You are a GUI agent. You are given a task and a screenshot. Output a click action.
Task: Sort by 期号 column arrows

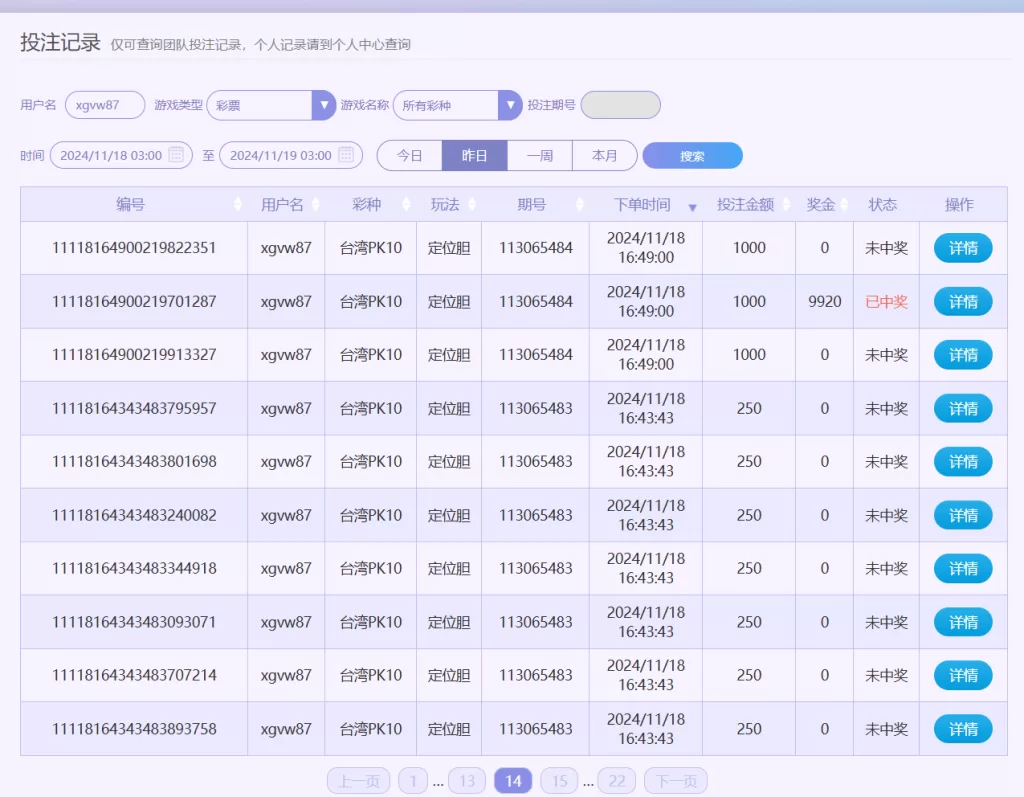click(580, 204)
